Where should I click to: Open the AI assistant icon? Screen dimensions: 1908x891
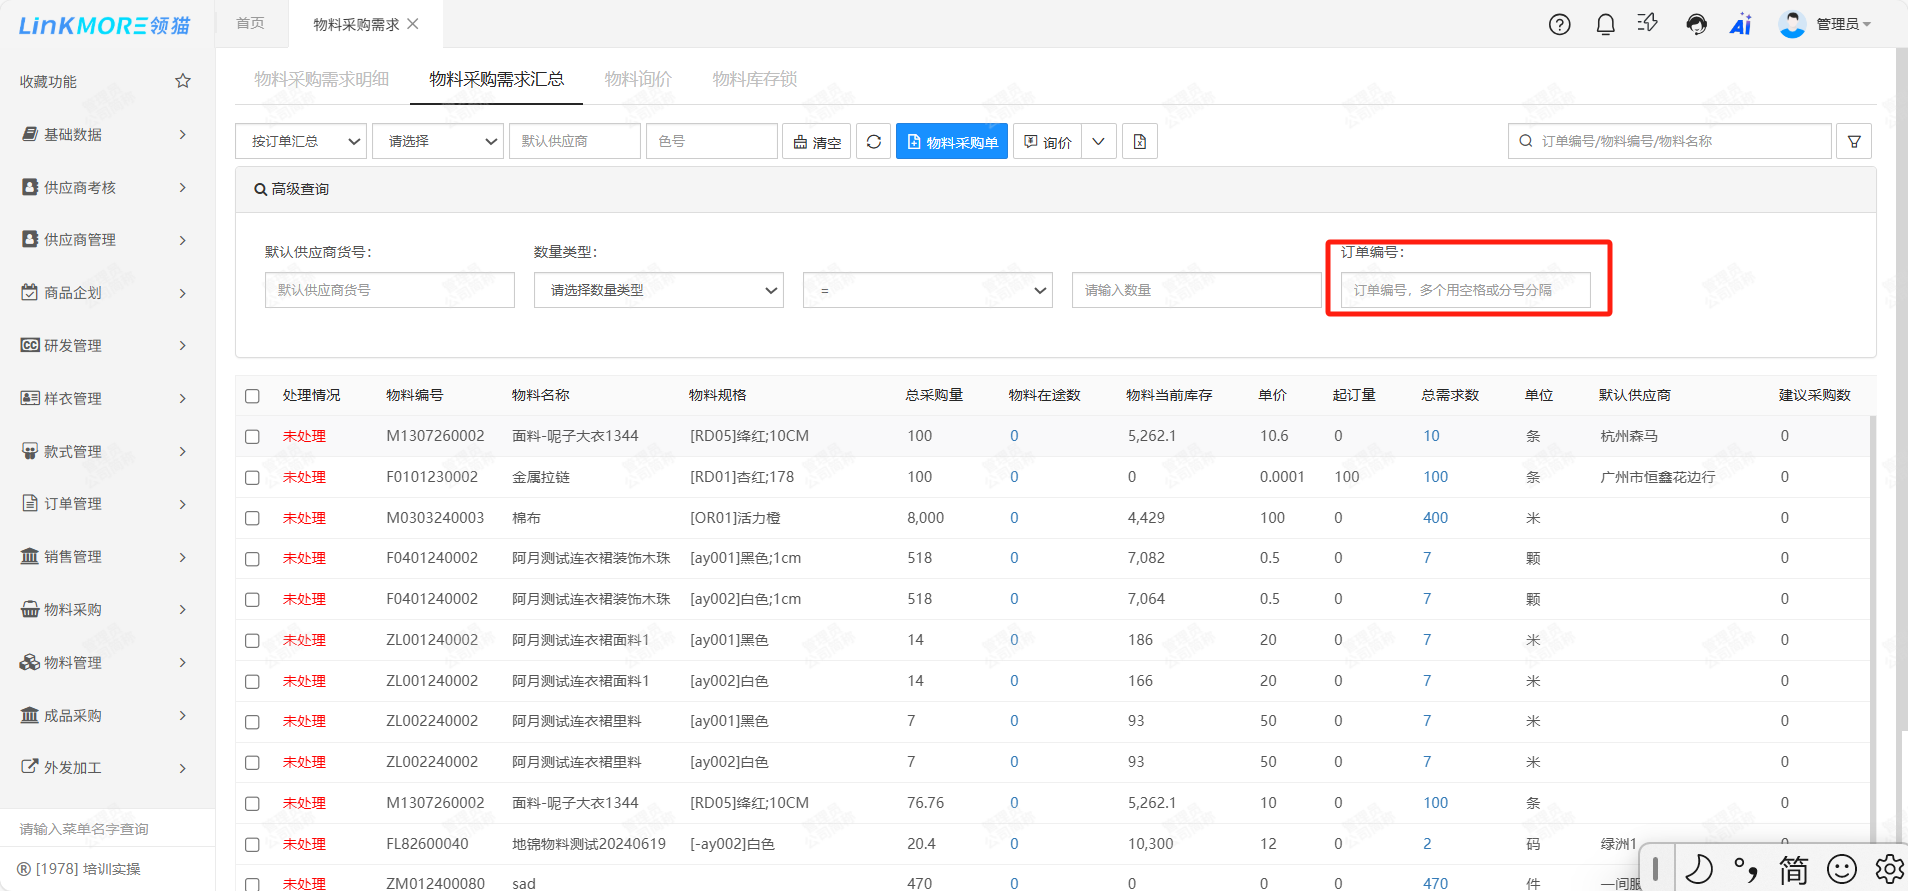[x=1740, y=25]
